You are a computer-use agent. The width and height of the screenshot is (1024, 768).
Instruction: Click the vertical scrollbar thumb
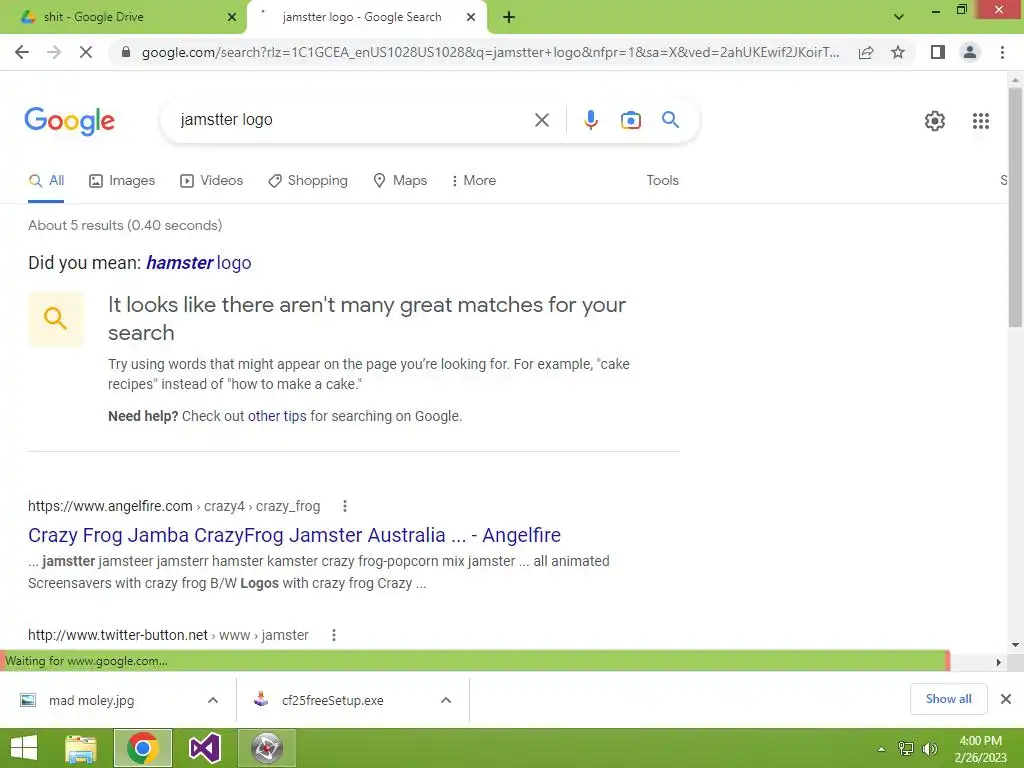[1015, 207]
